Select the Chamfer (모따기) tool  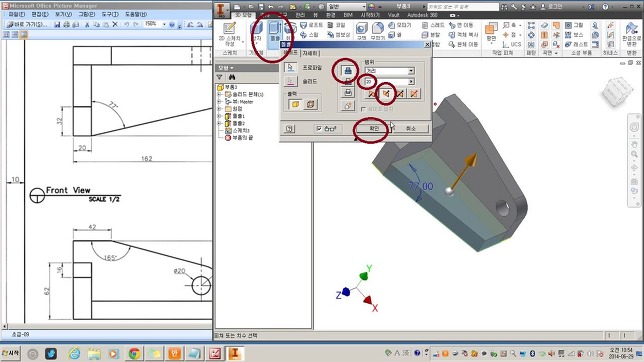pyautogui.click(x=400, y=25)
